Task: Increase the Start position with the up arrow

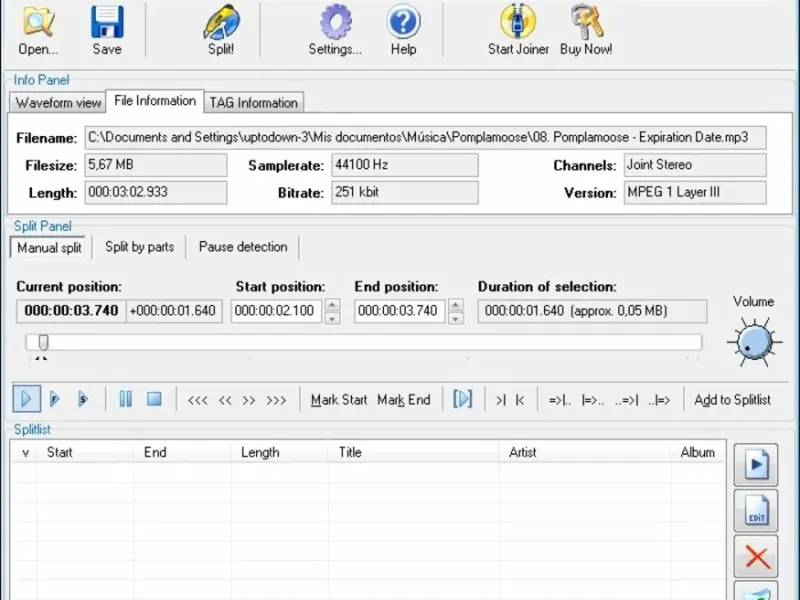Action: click(332, 305)
